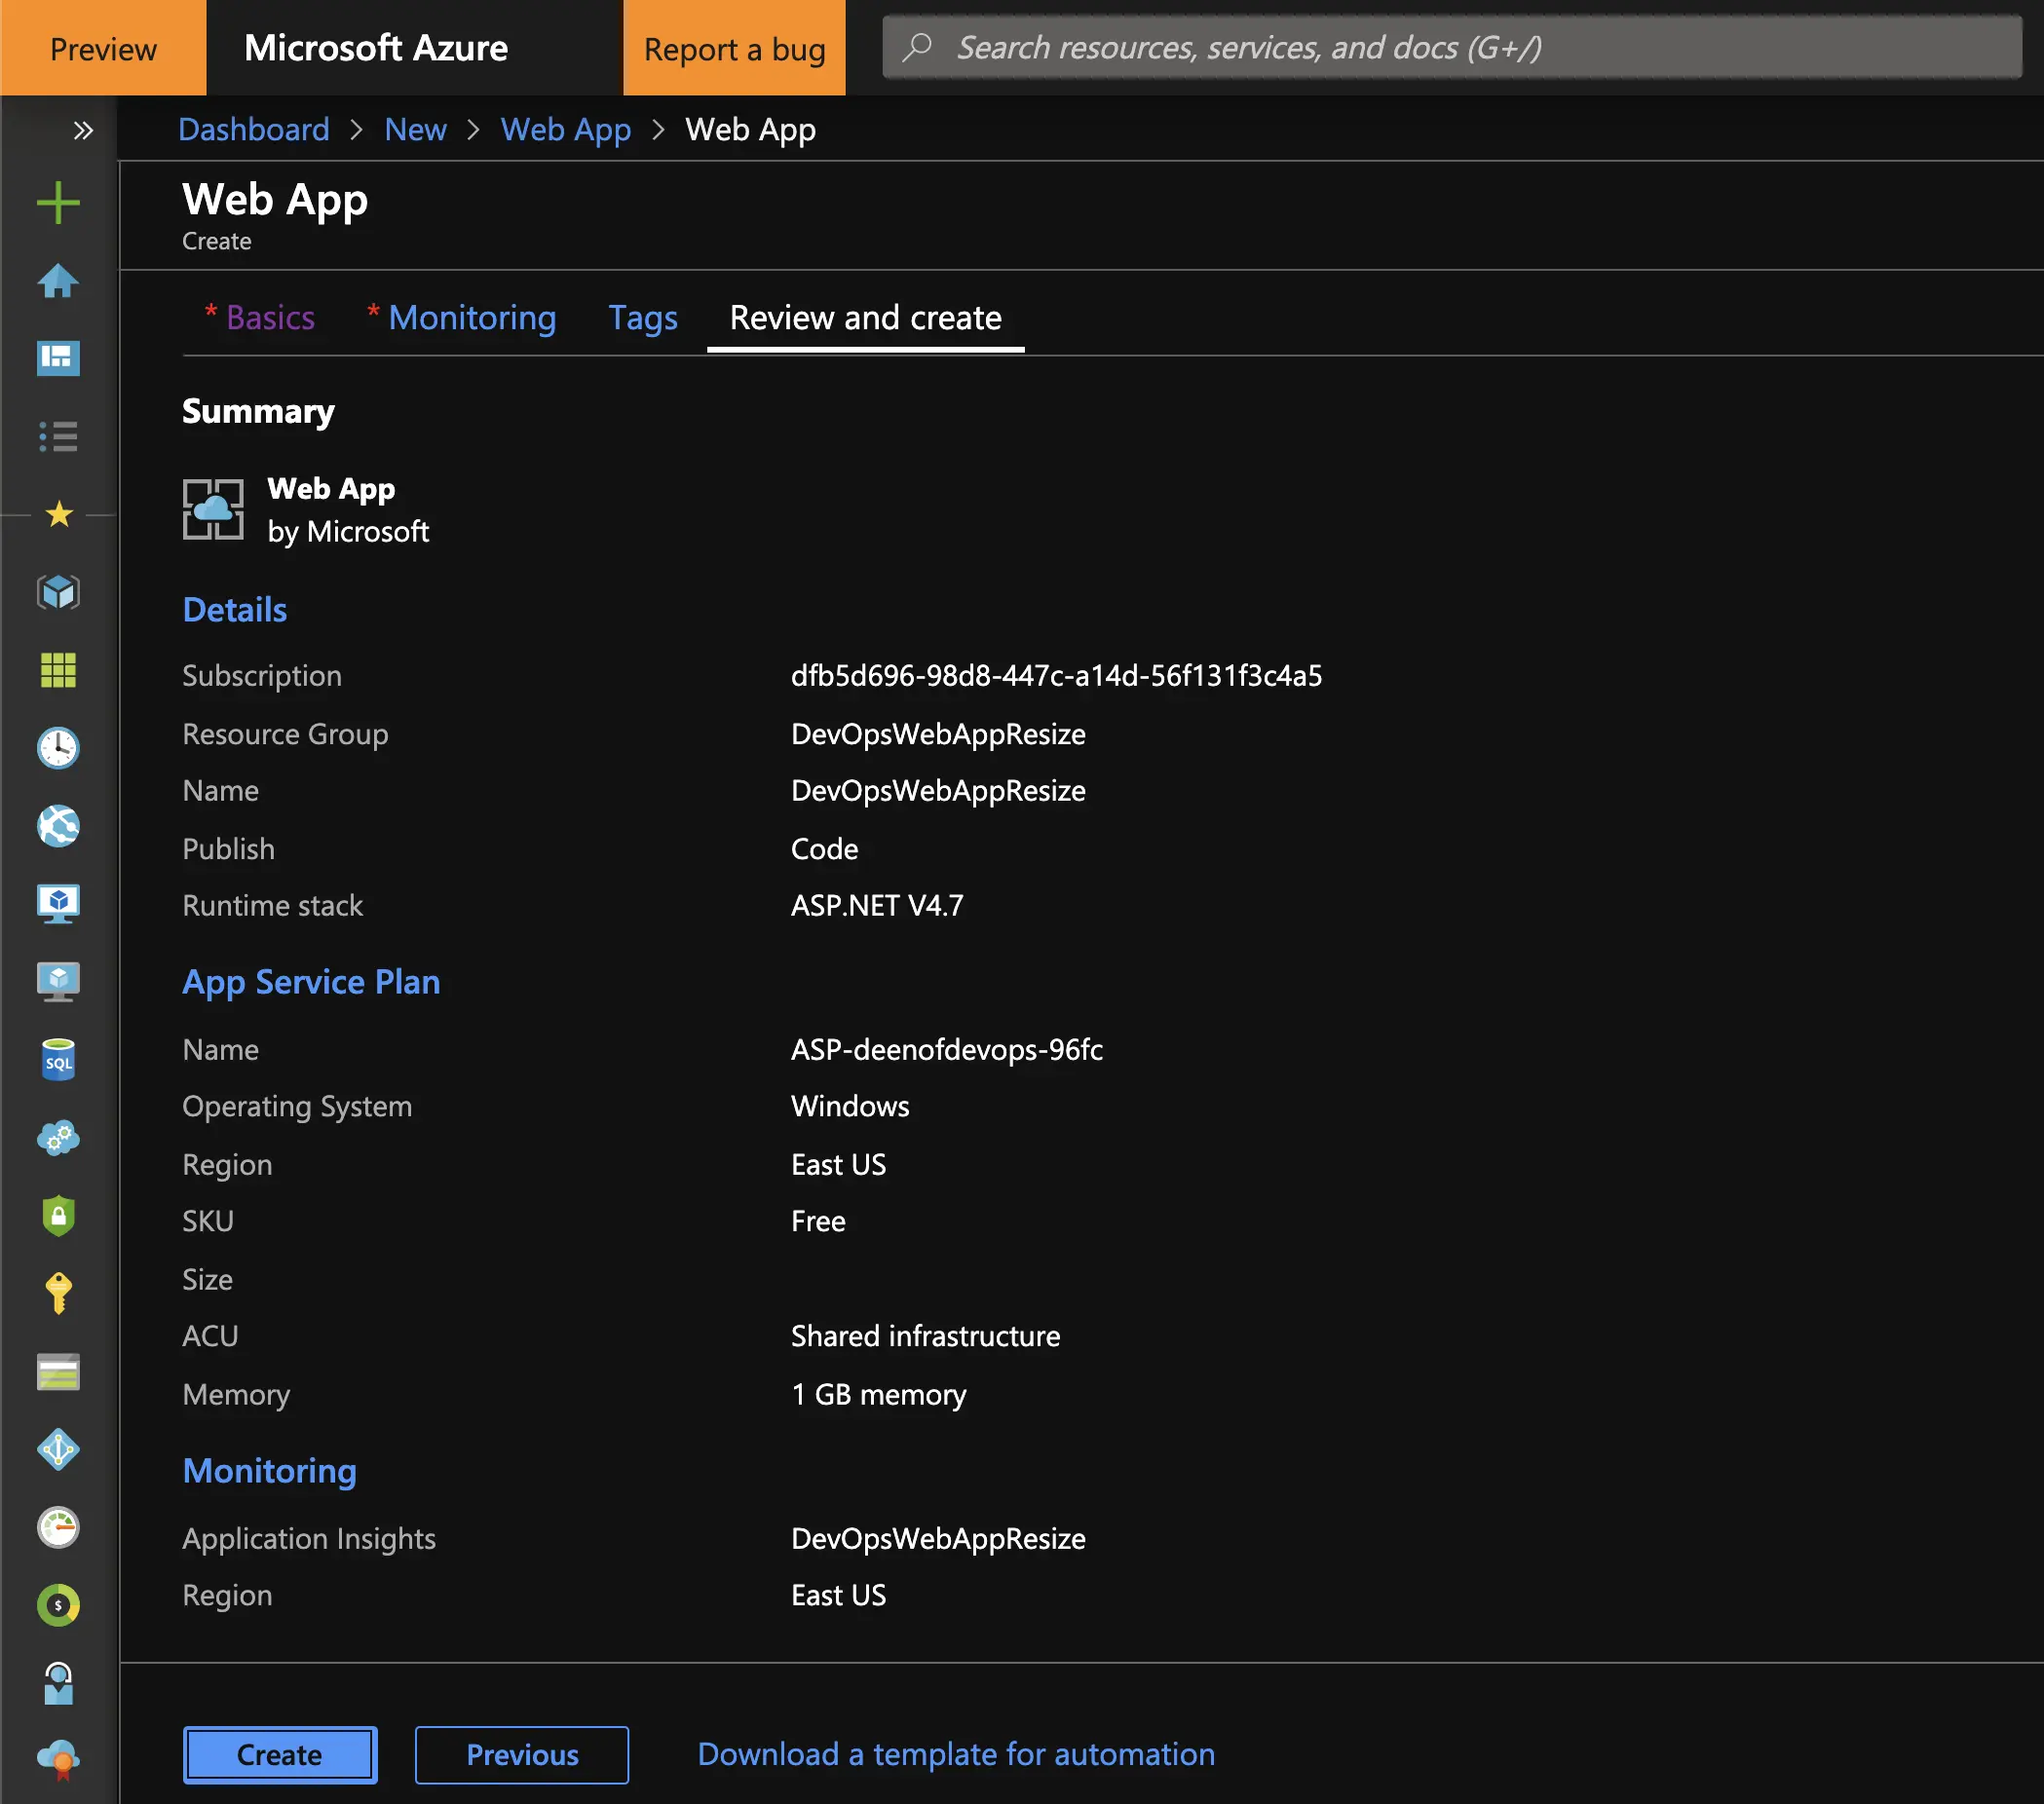Click Memory value 1 GB memory
The height and width of the screenshot is (1804, 2044).
(x=878, y=1395)
